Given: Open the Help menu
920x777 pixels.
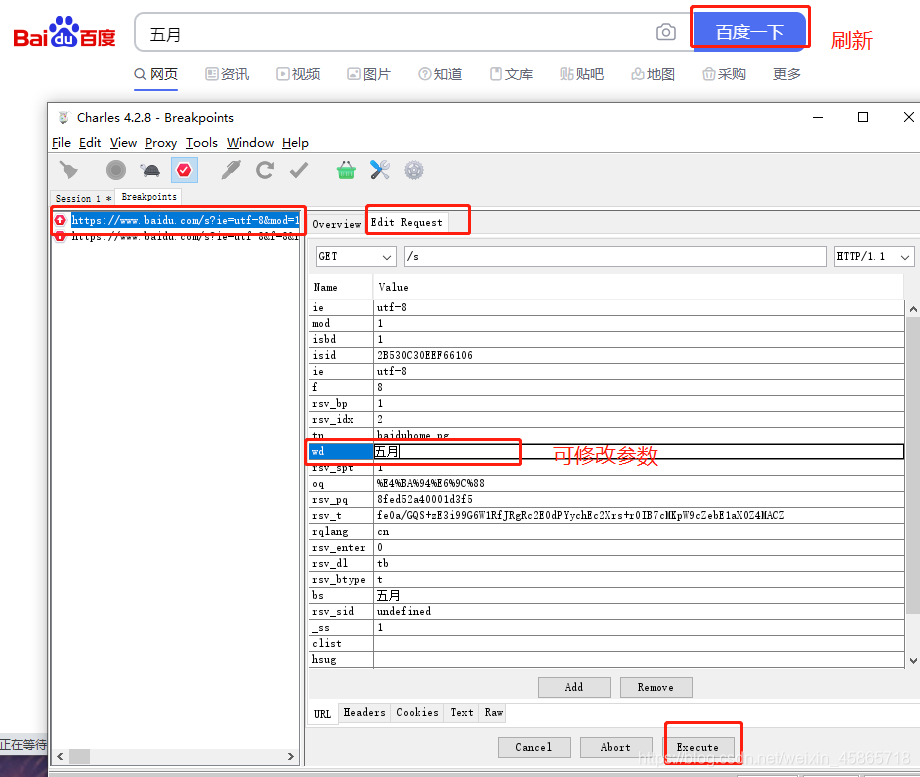Looking at the screenshot, I should 295,143.
